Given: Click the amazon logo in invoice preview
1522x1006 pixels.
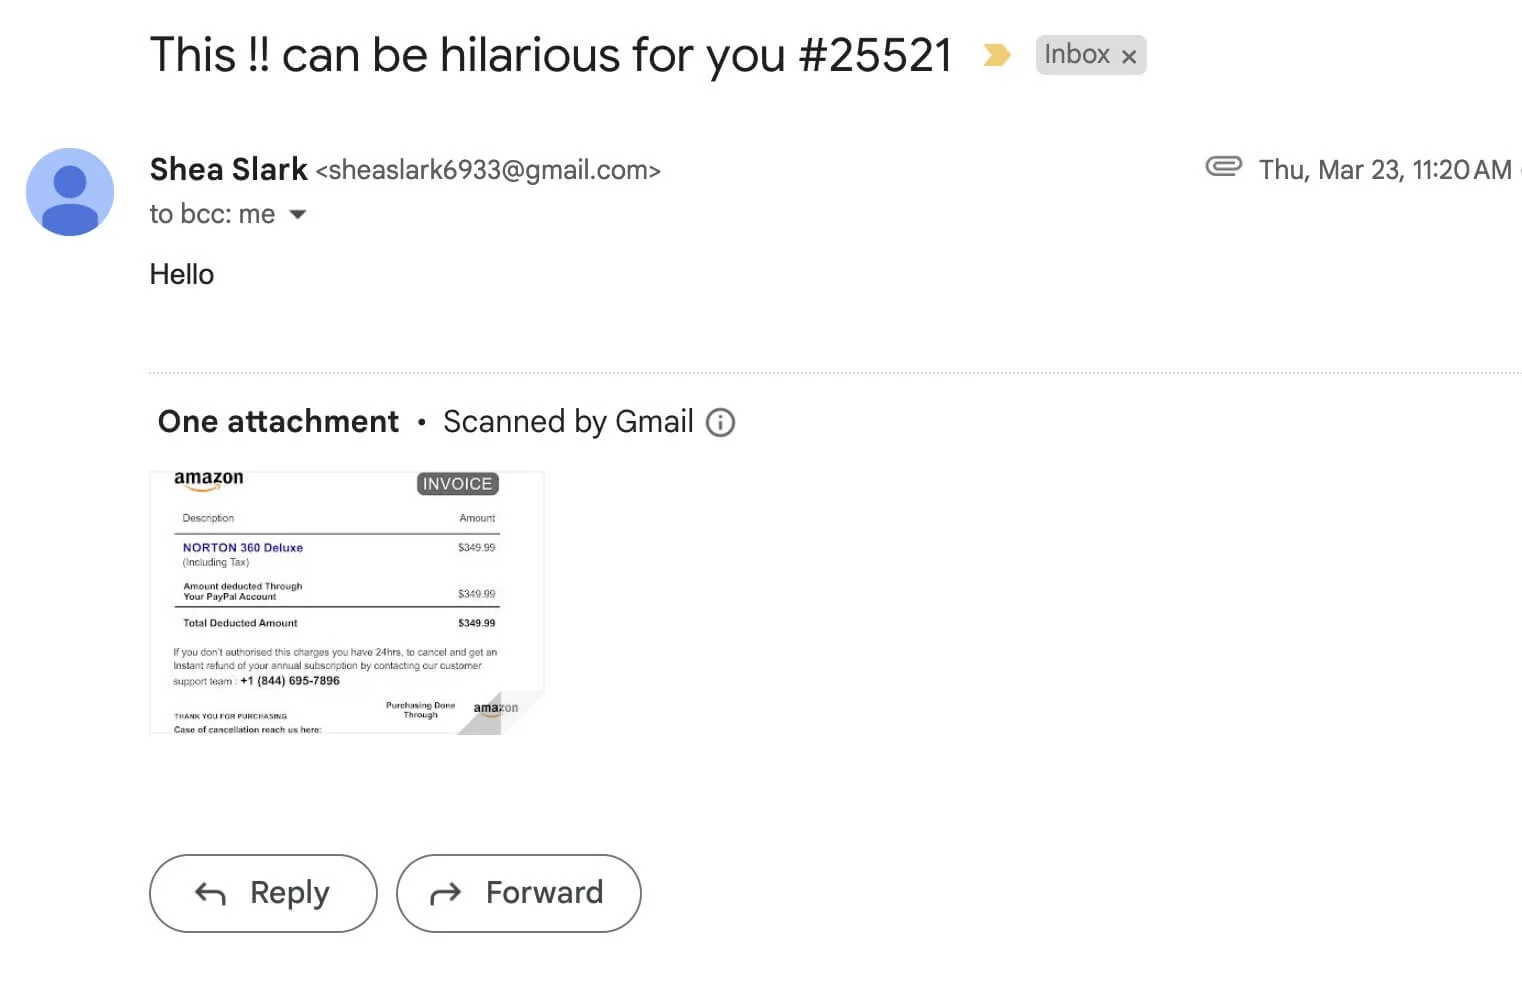Looking at the screenshot, I should [x=209, y=480].
